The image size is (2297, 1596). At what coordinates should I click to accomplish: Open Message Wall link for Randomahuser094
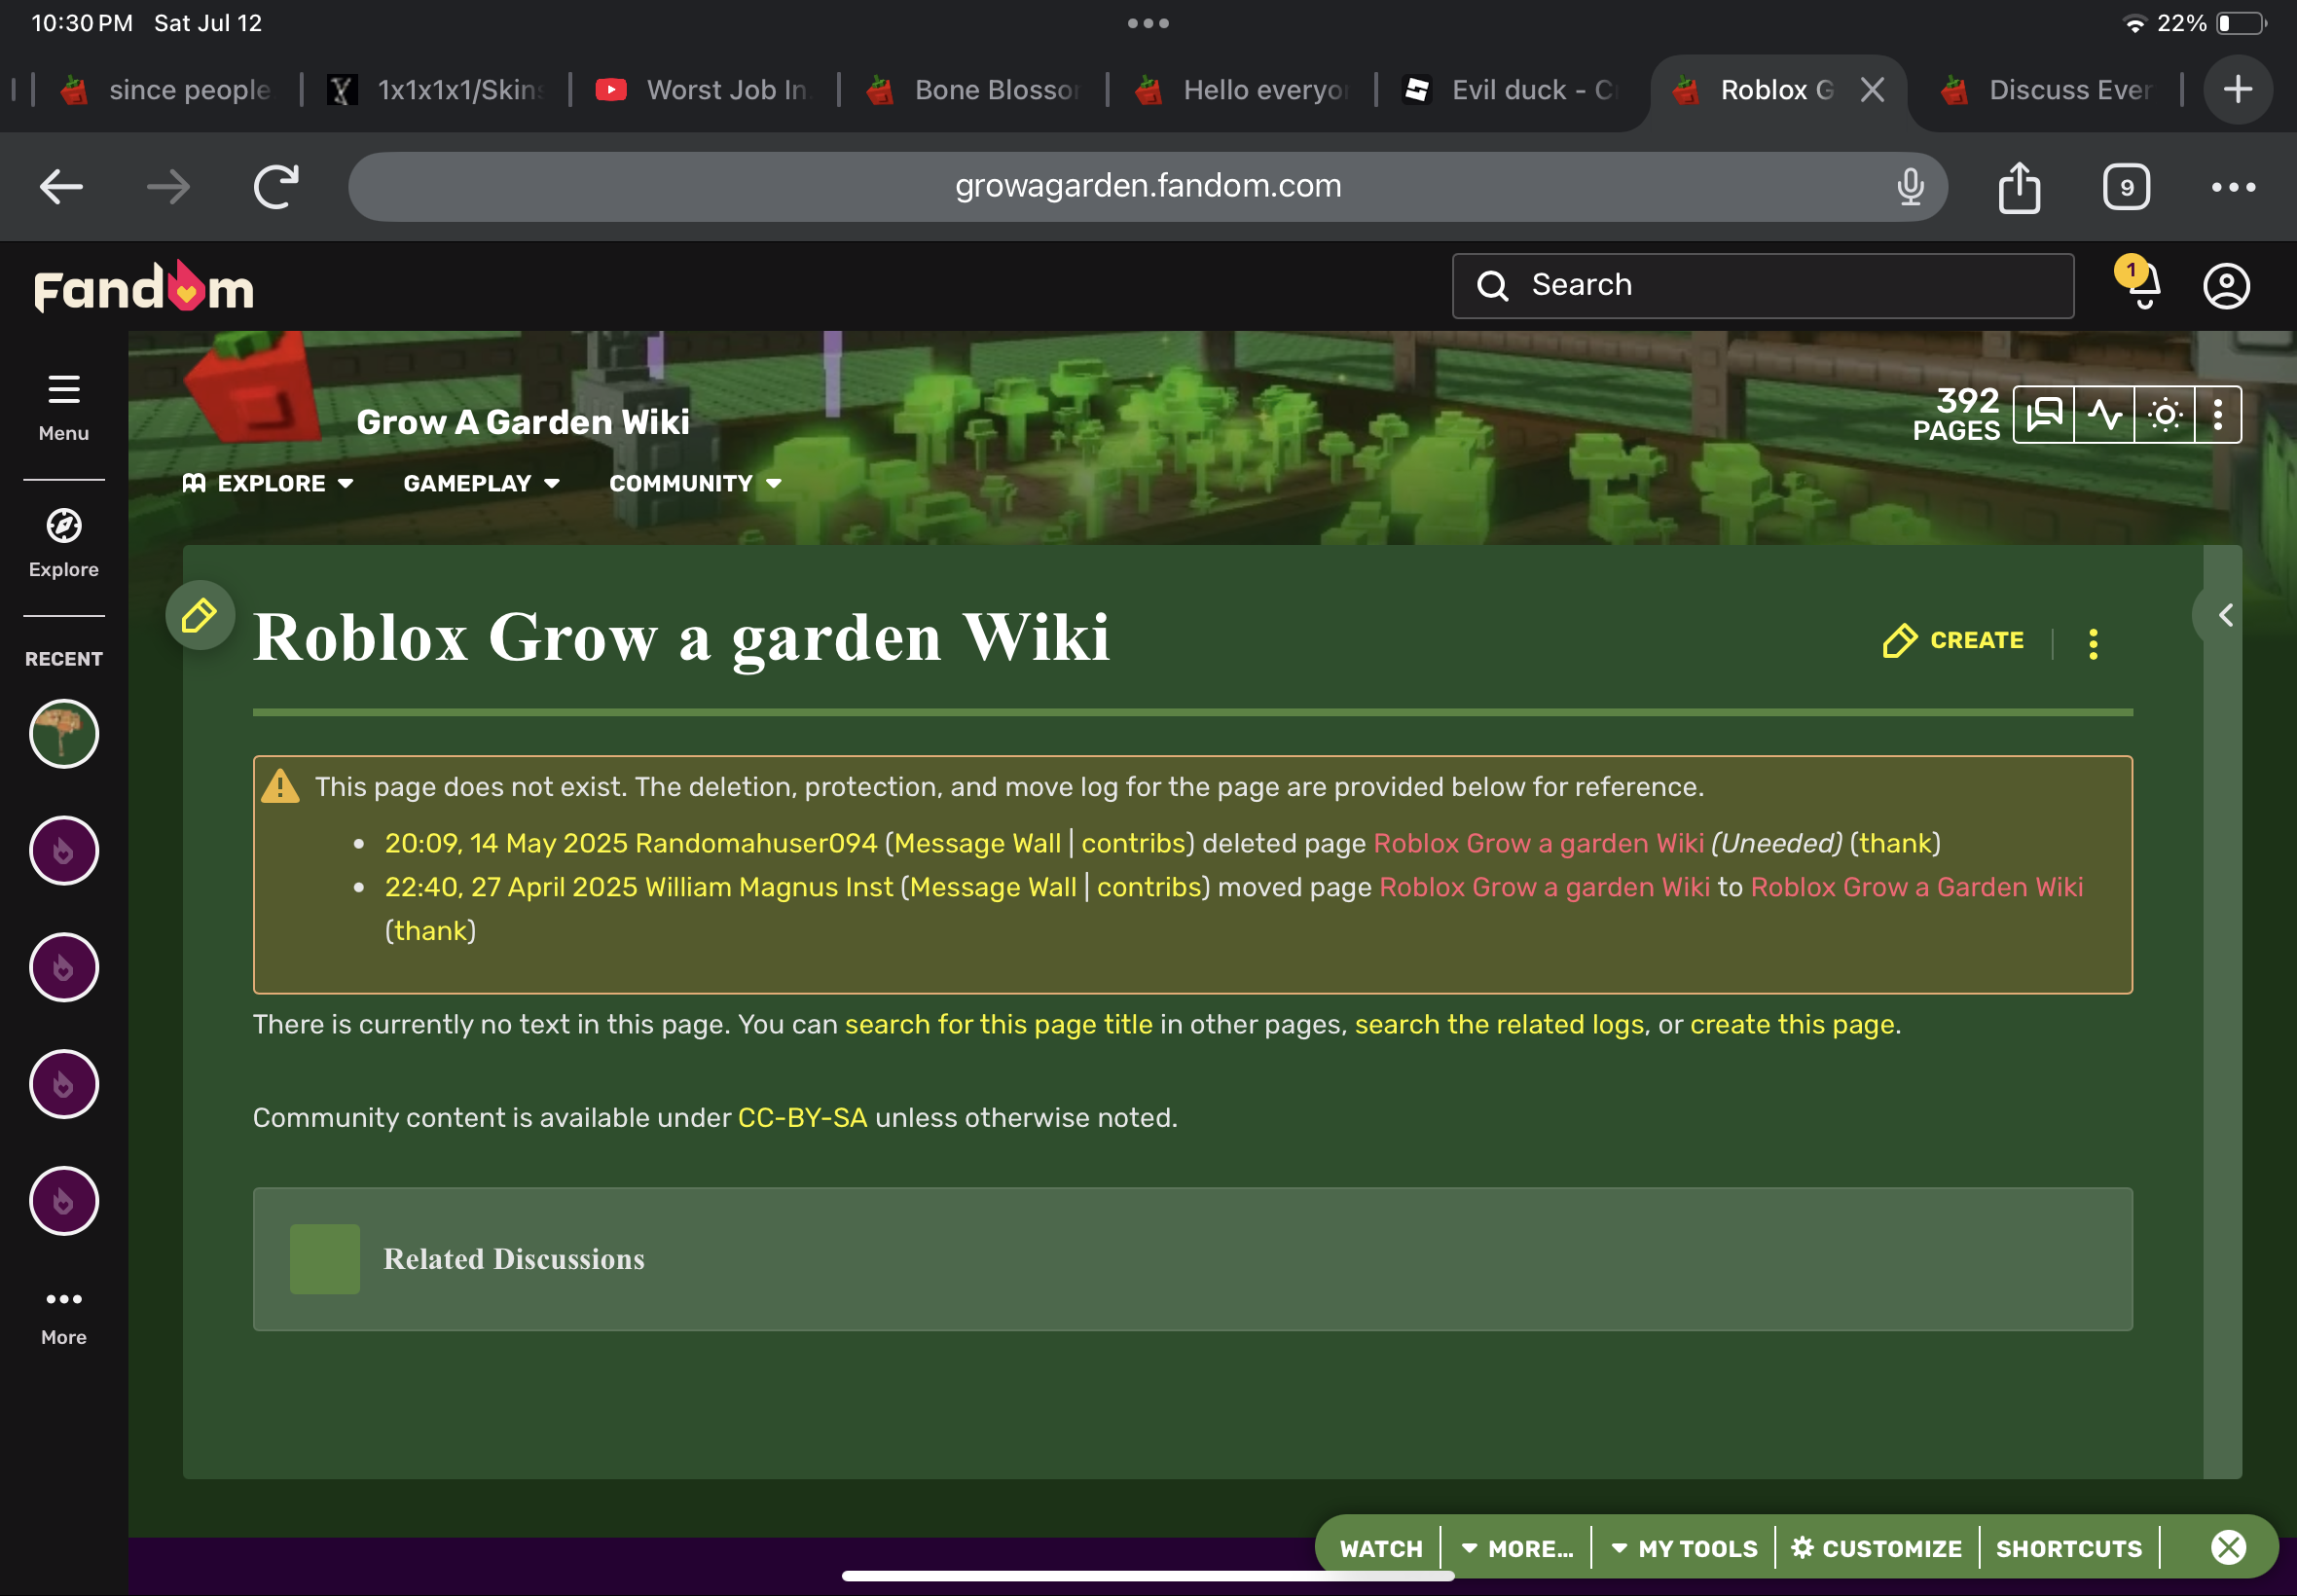pos(977,843)
